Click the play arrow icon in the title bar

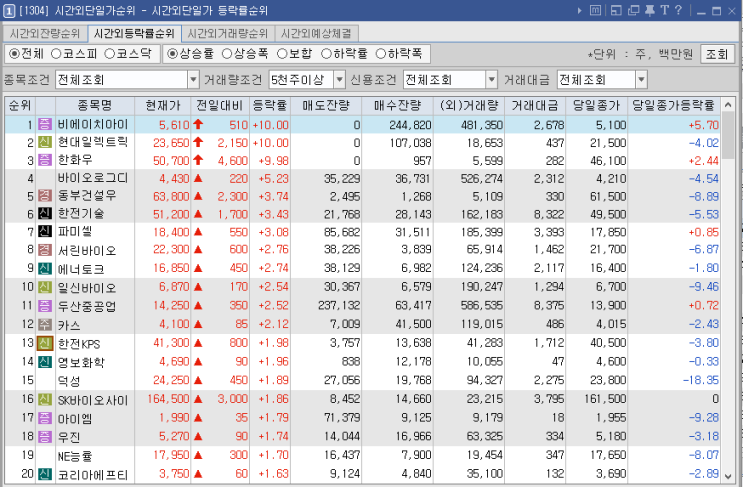pos(580,10)
